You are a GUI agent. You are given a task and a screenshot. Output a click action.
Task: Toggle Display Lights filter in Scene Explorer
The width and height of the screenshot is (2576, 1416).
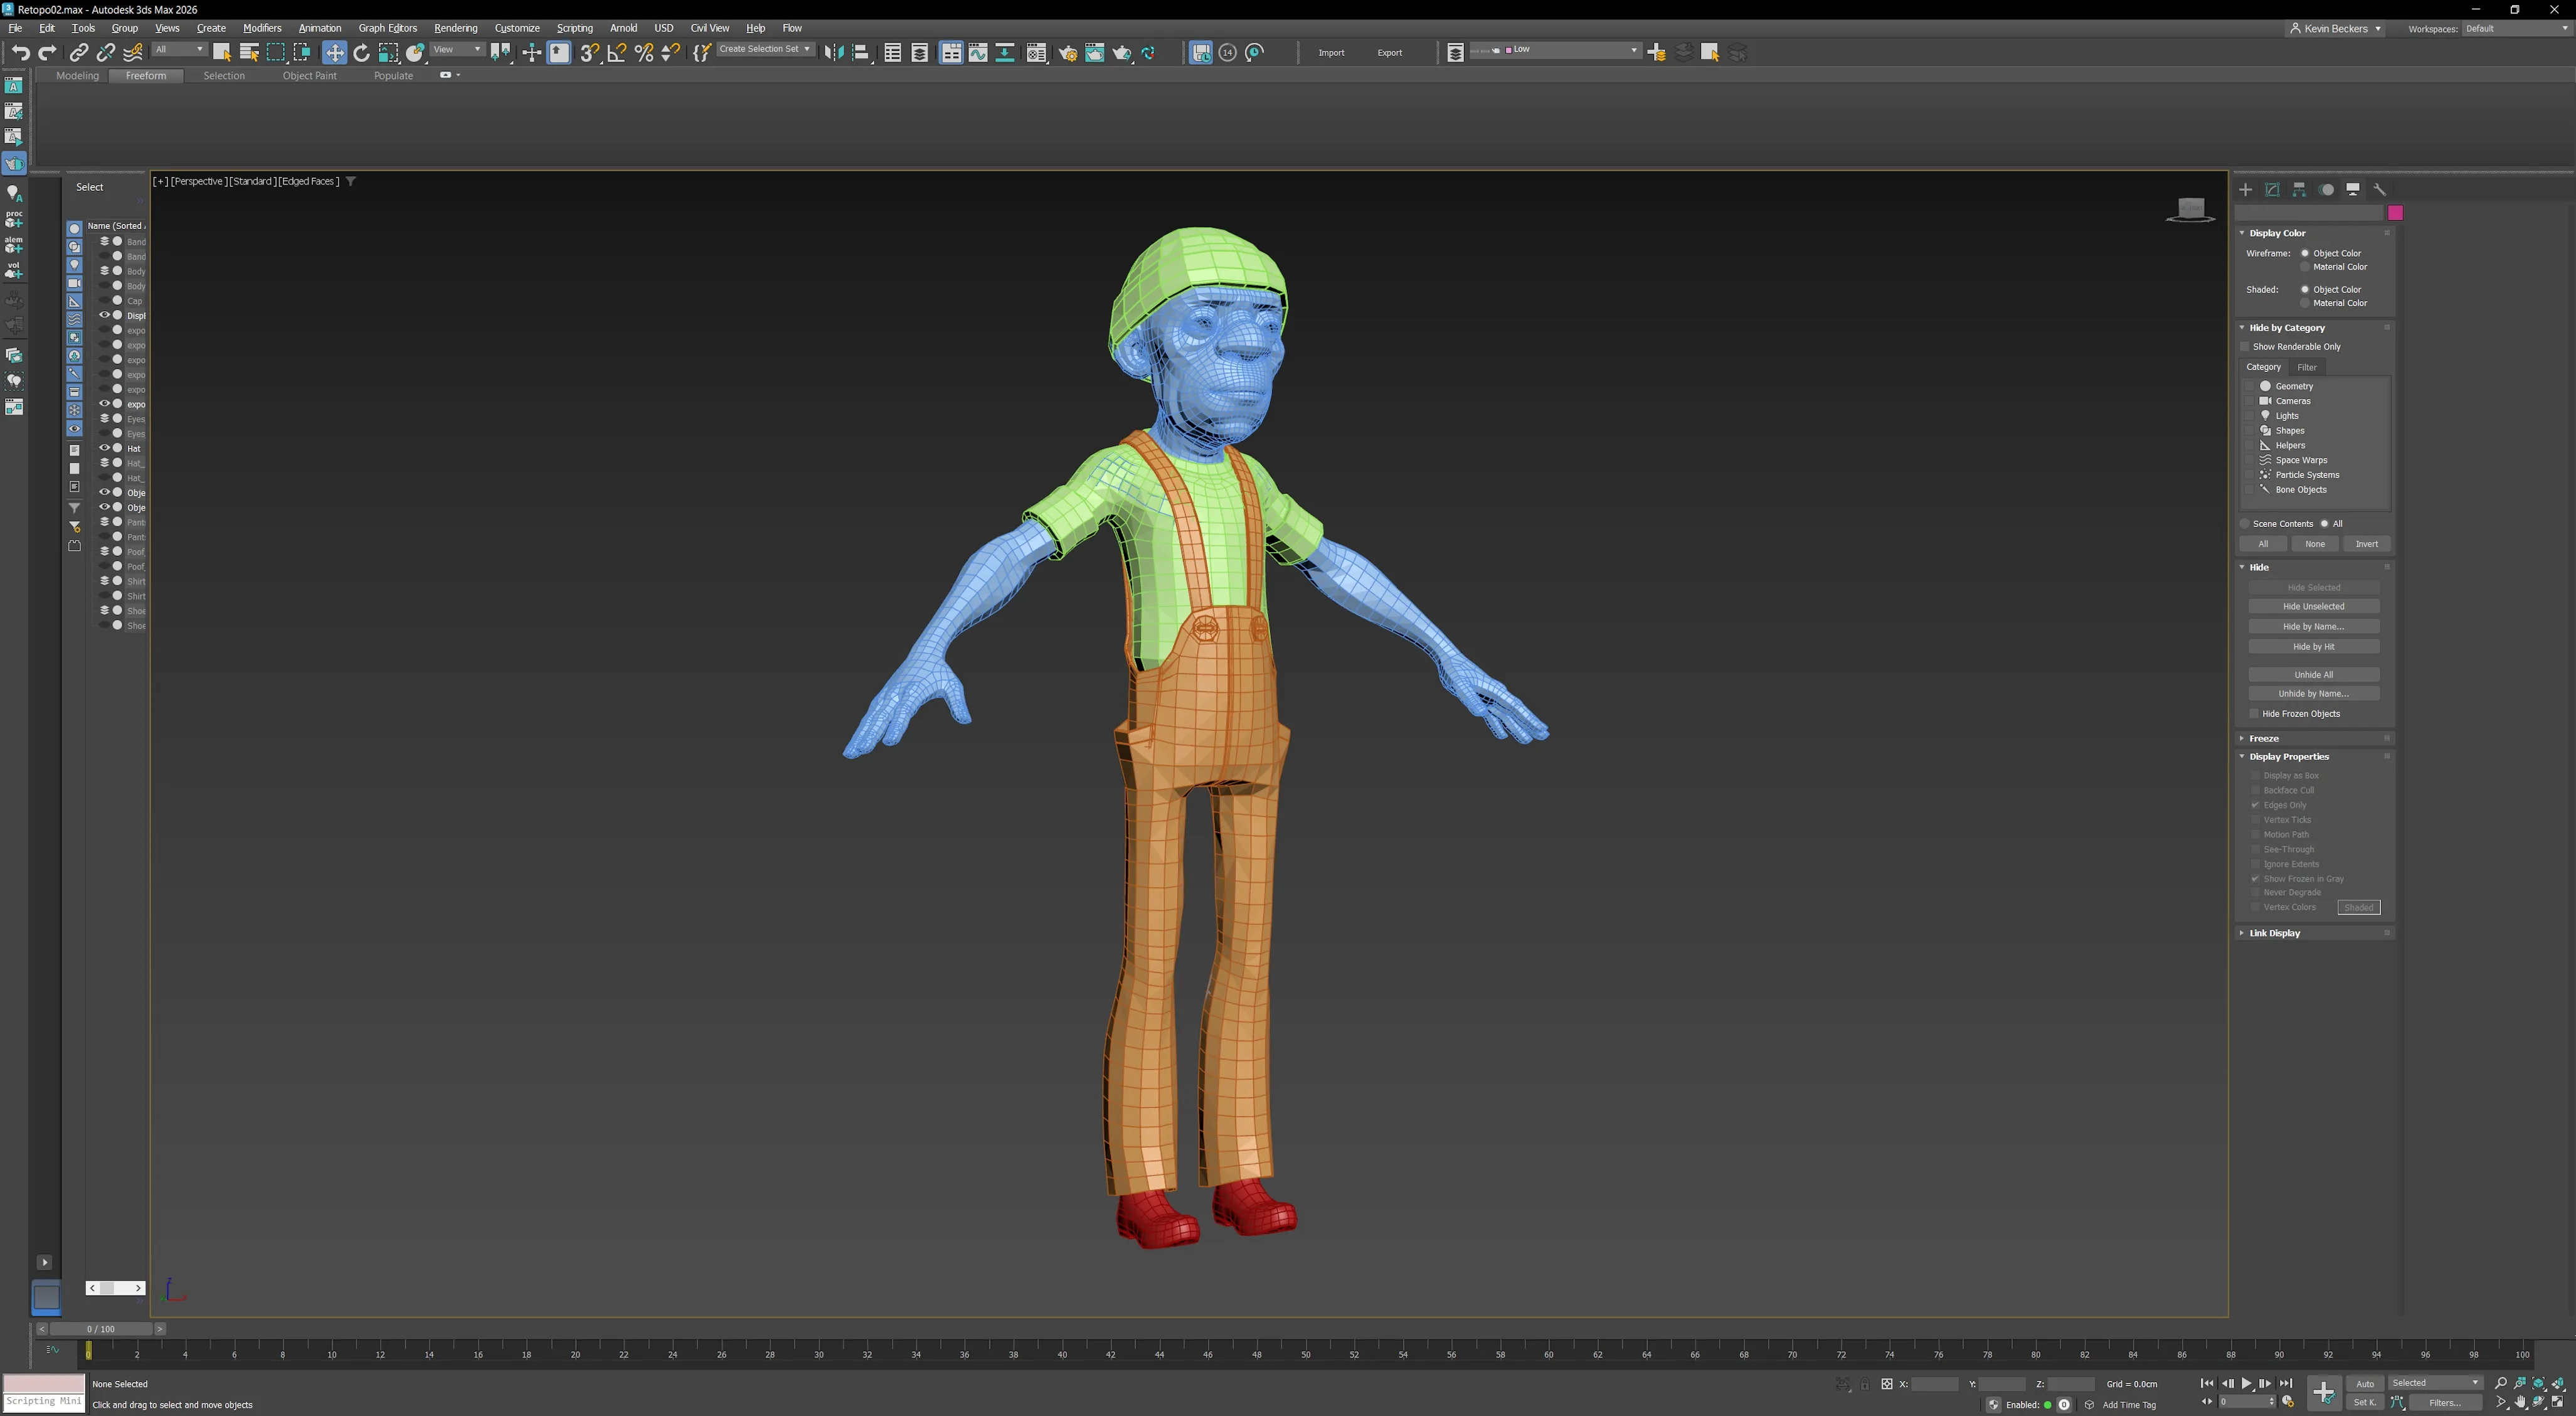coord(74,265)
